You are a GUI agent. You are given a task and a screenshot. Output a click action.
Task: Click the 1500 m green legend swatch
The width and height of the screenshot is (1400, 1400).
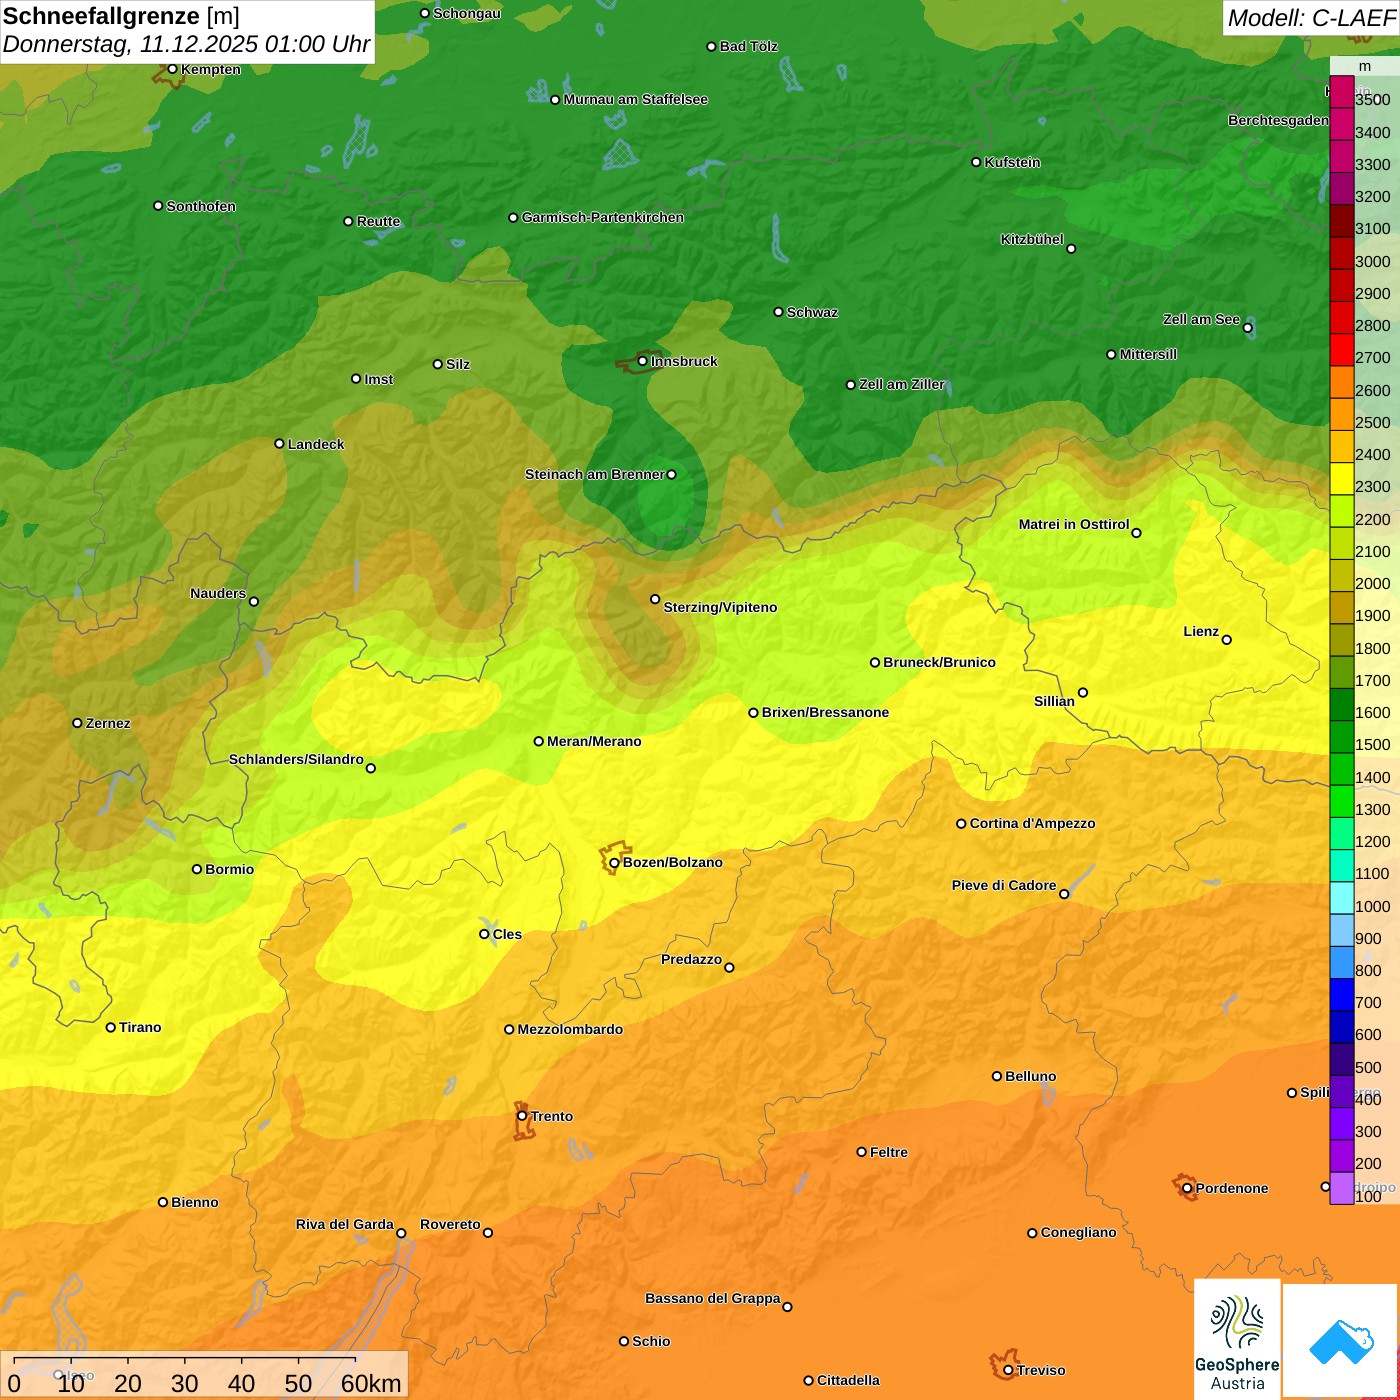pyautogui.click(x=1341, y=737)
